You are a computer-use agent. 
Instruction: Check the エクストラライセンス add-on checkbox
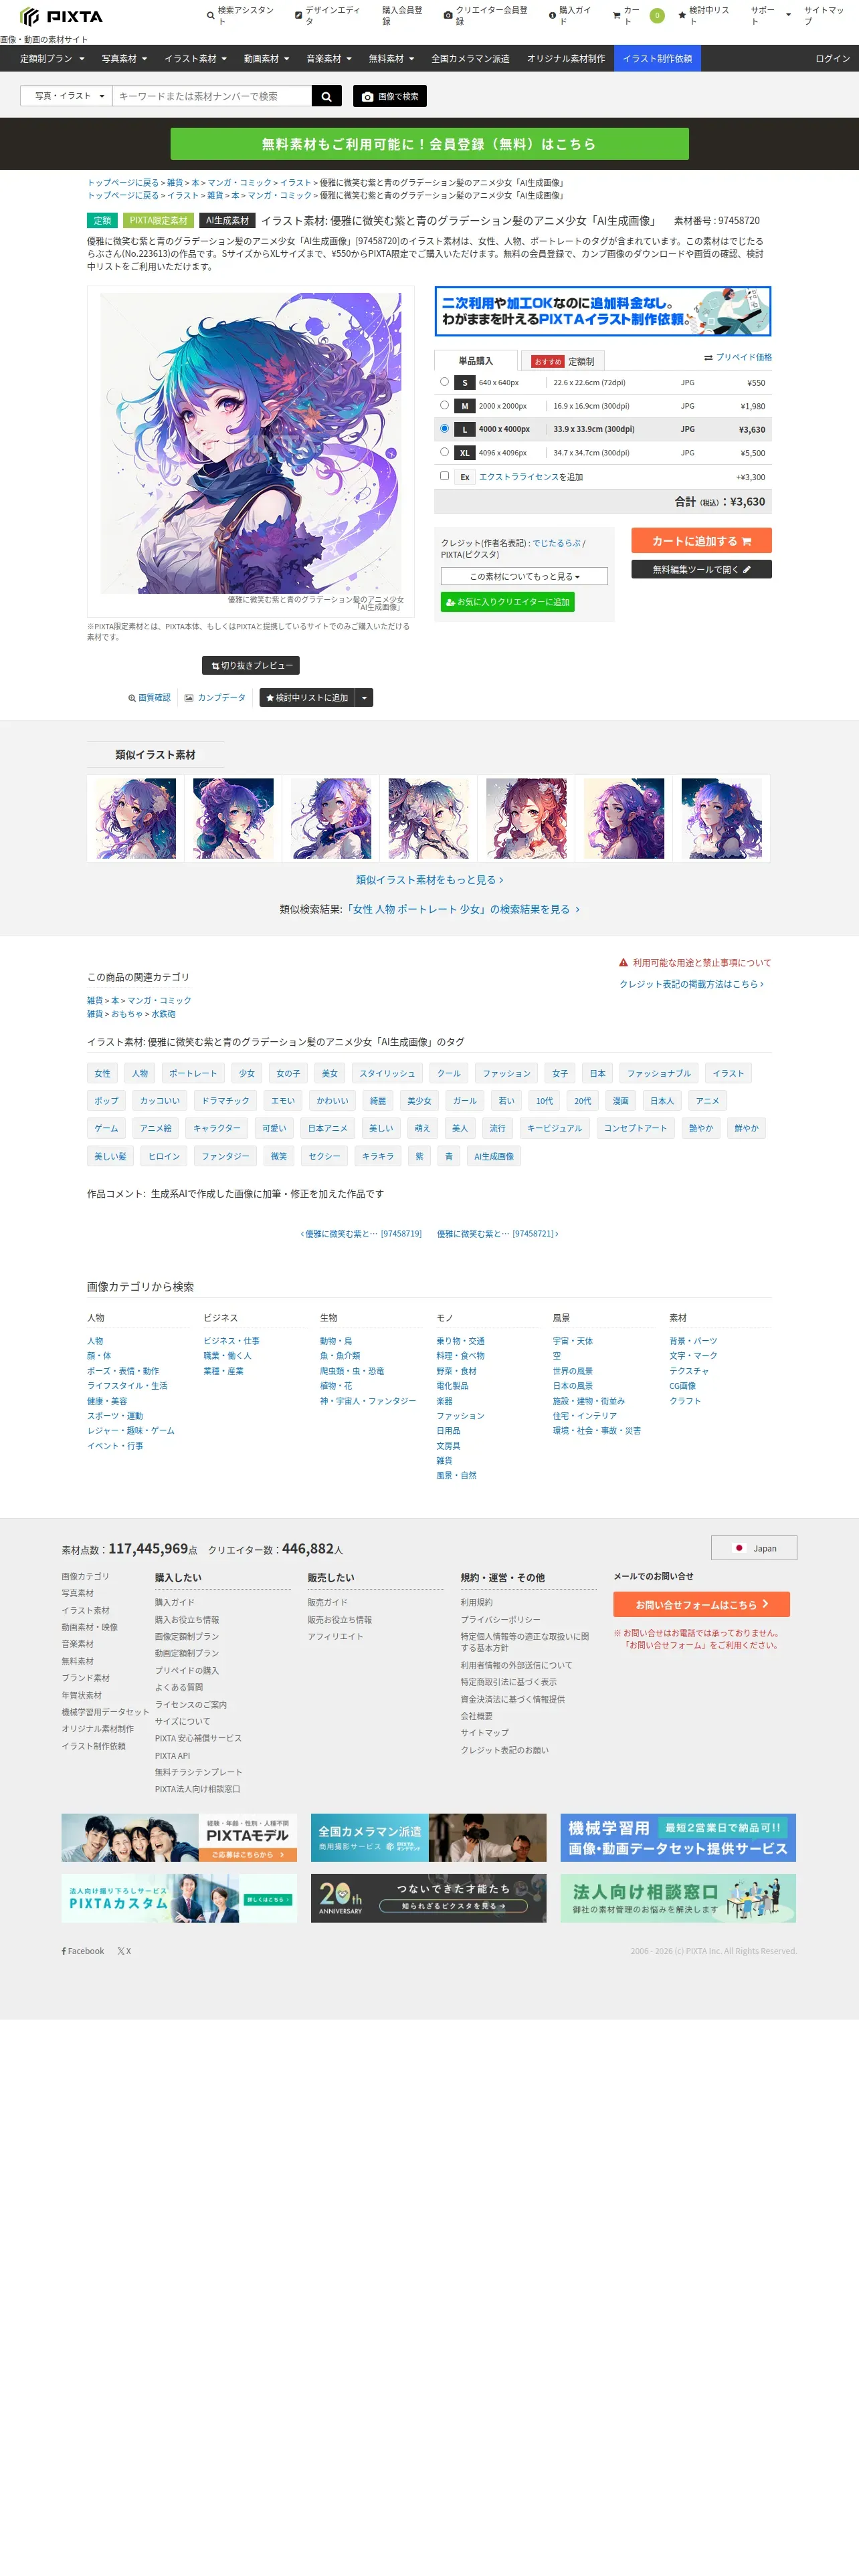444,476
